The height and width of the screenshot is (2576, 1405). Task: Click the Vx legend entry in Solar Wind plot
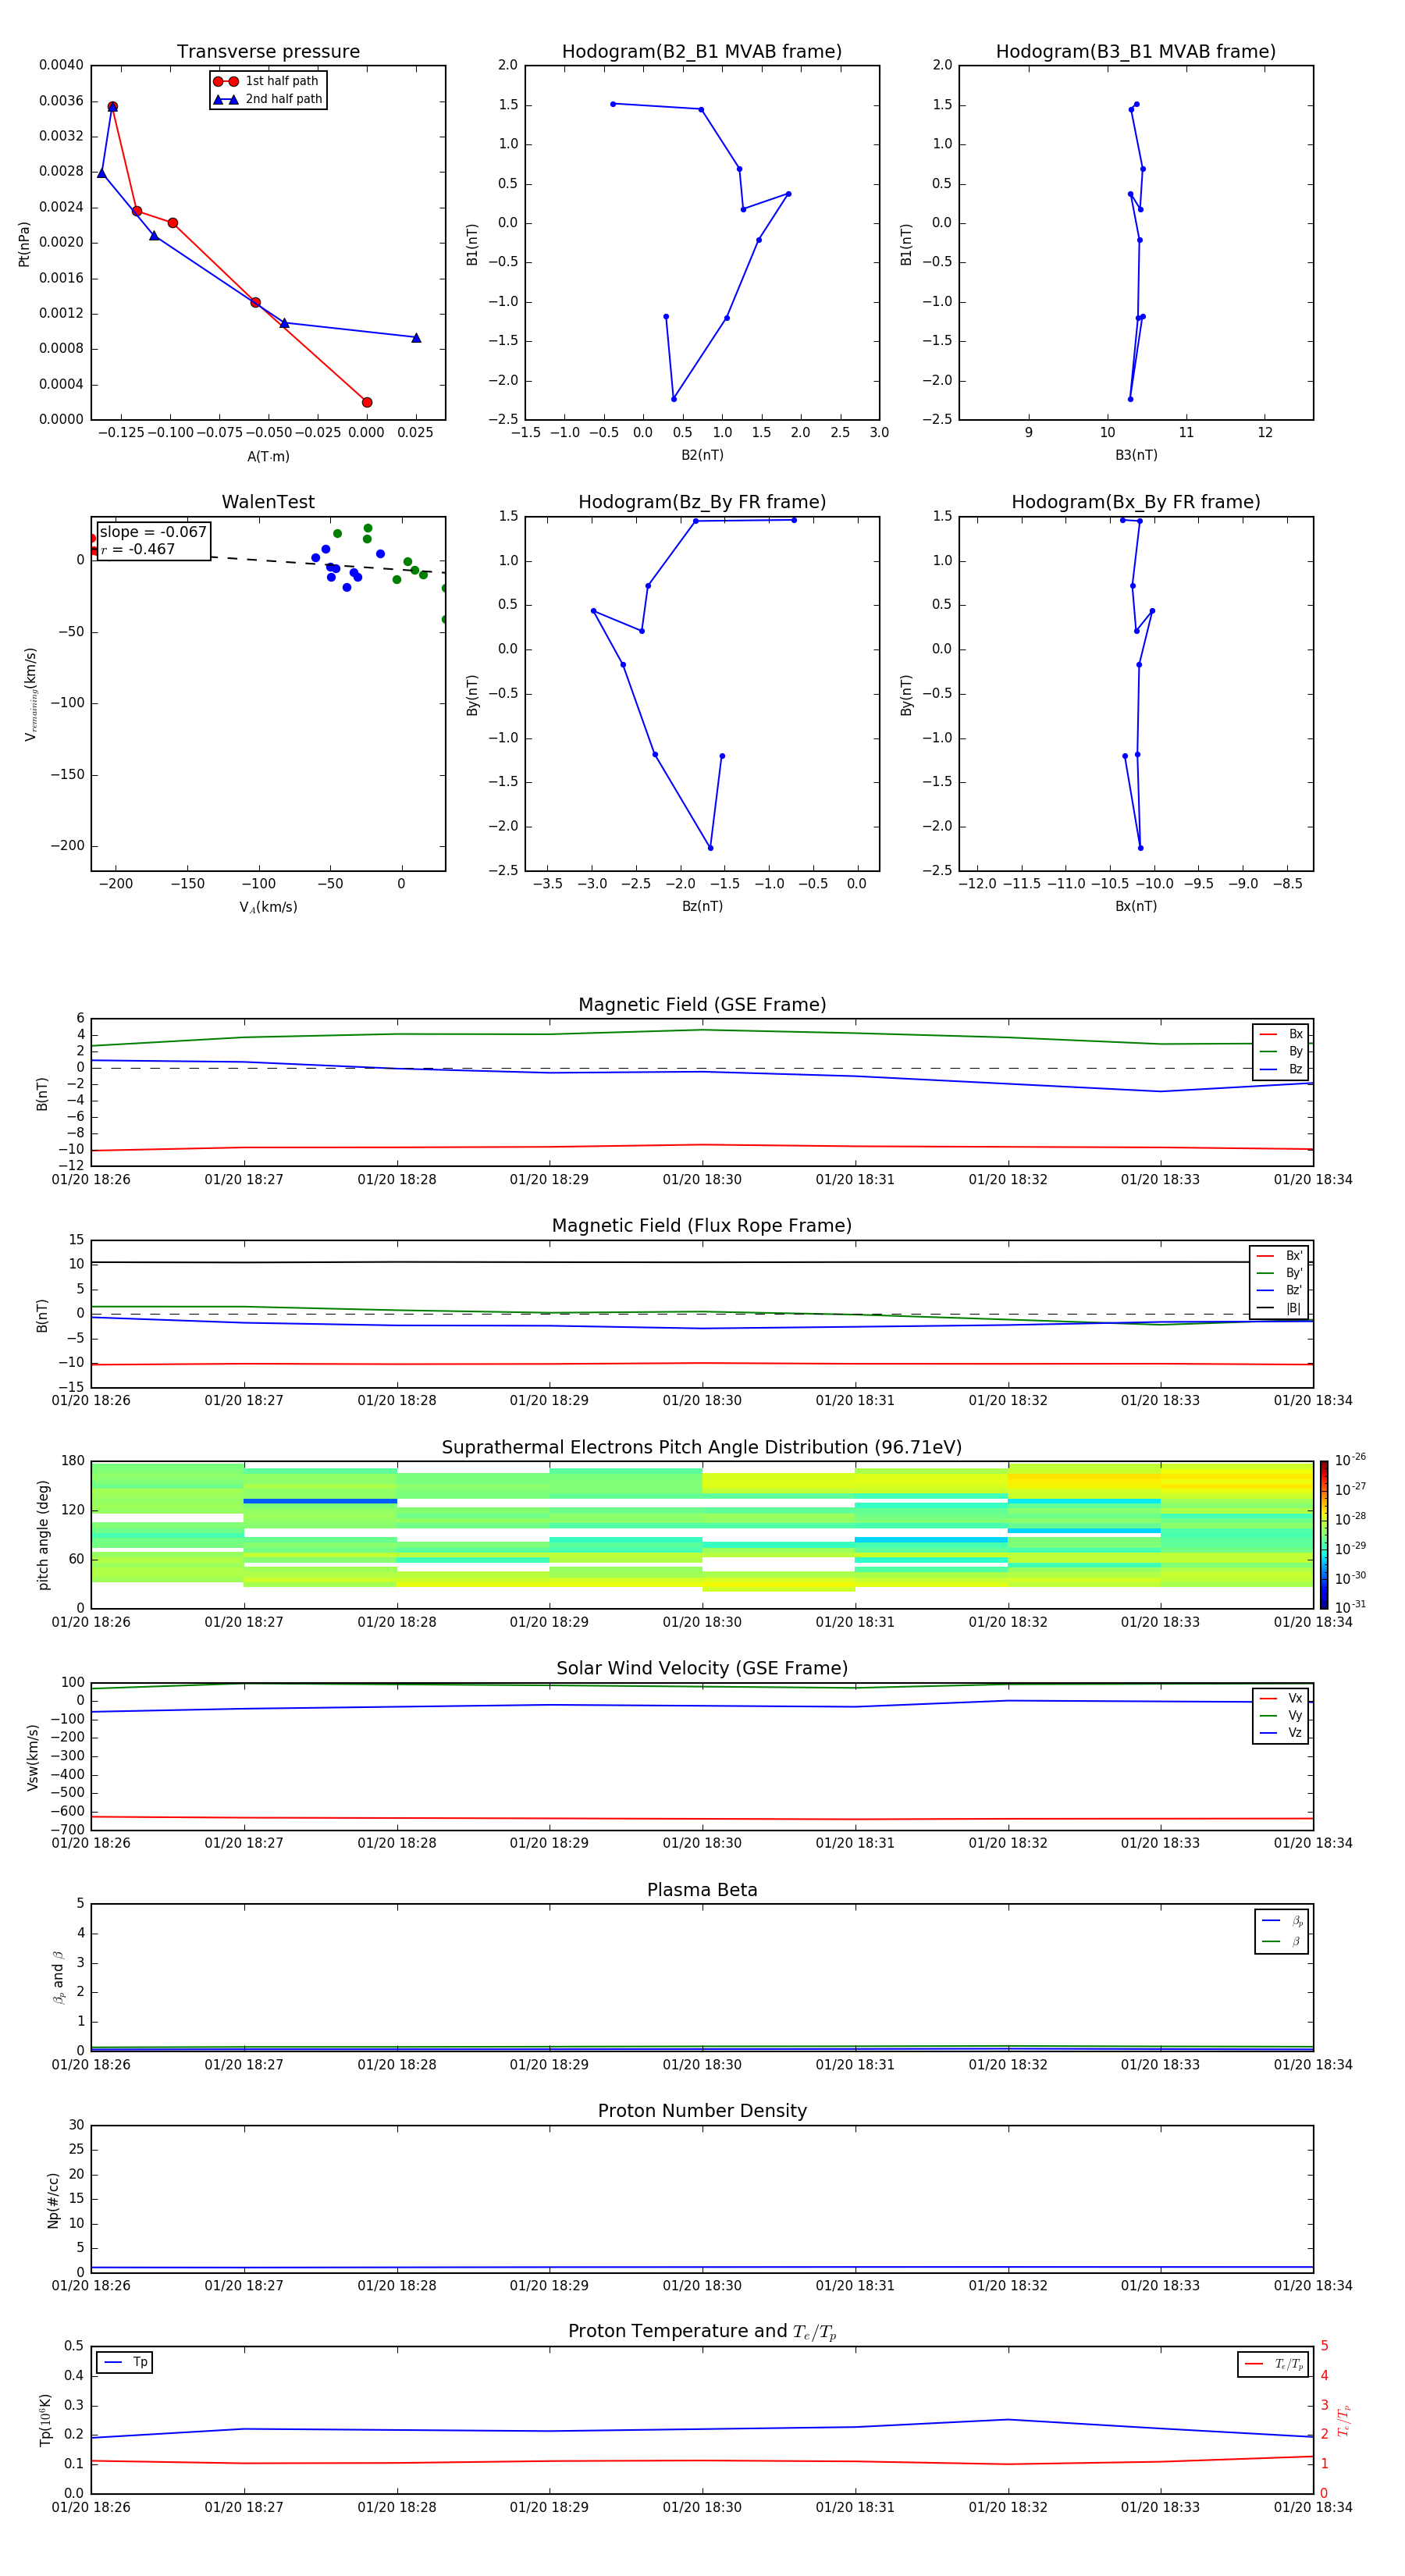(1281, 1699)
